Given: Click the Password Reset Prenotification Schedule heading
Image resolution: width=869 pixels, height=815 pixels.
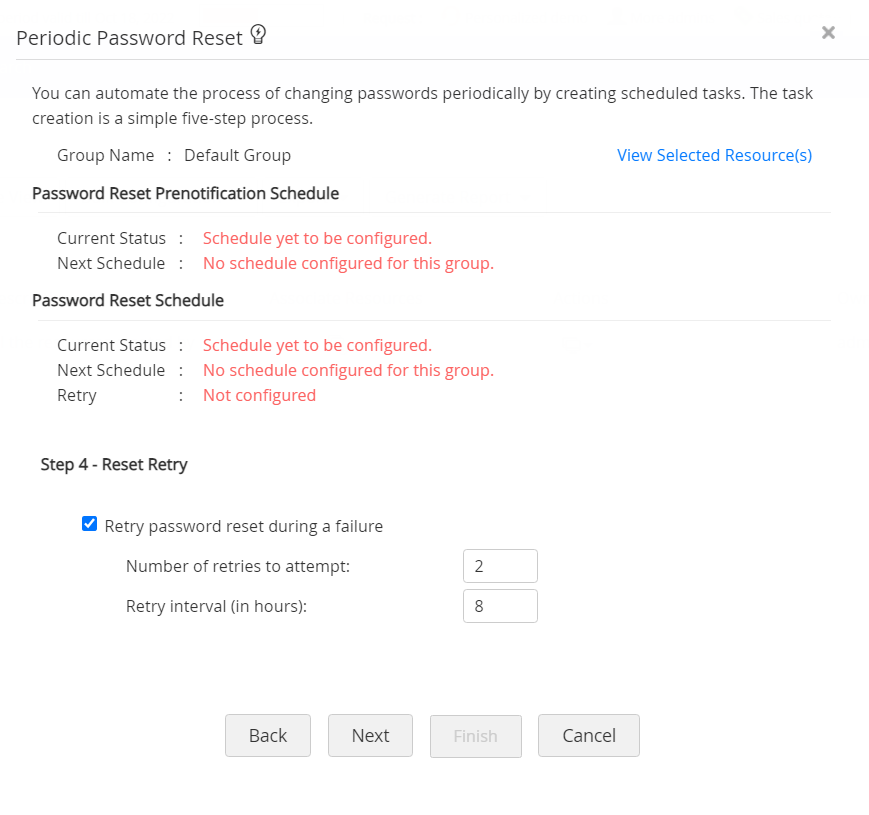Looking at the screenshot, I should (x=185, y=193).
